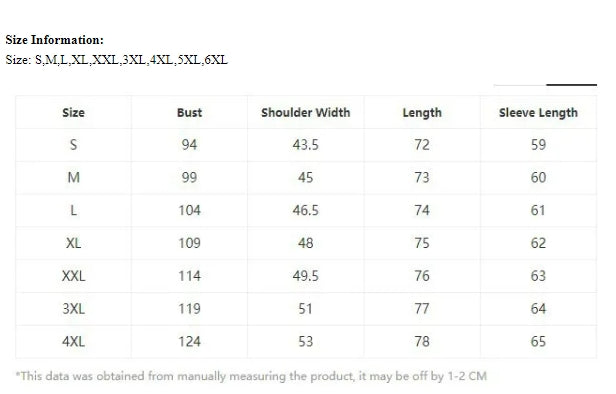Click the size list text line
Image resolution: width=616 pixels, height=394 pixels.
click(x=117, y=60)
